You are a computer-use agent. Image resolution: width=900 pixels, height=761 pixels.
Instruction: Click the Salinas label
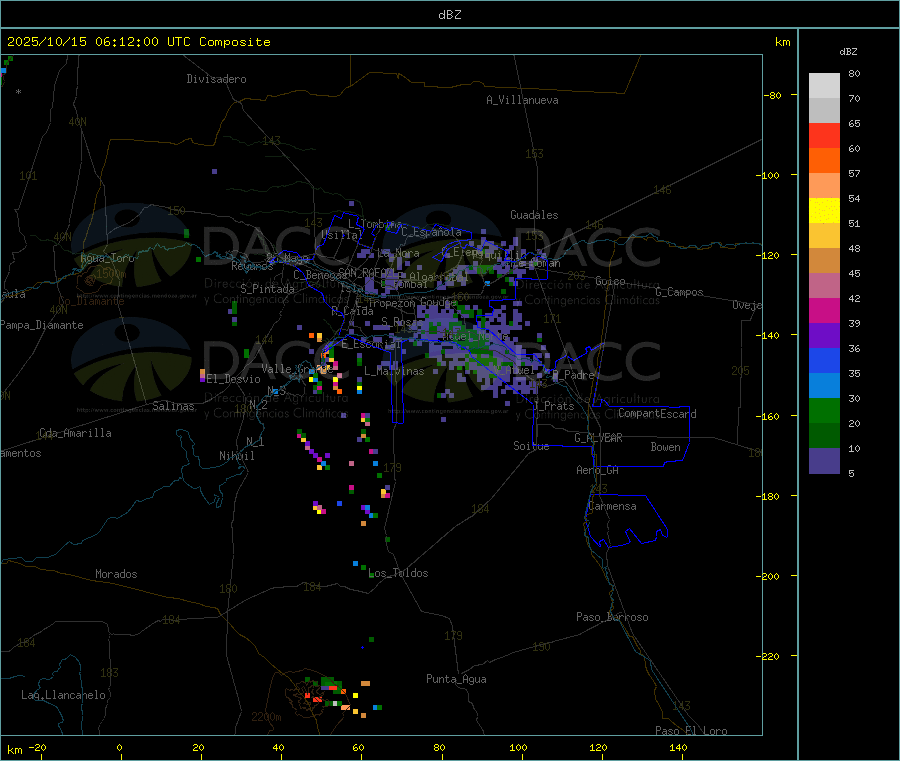[173, 406]
